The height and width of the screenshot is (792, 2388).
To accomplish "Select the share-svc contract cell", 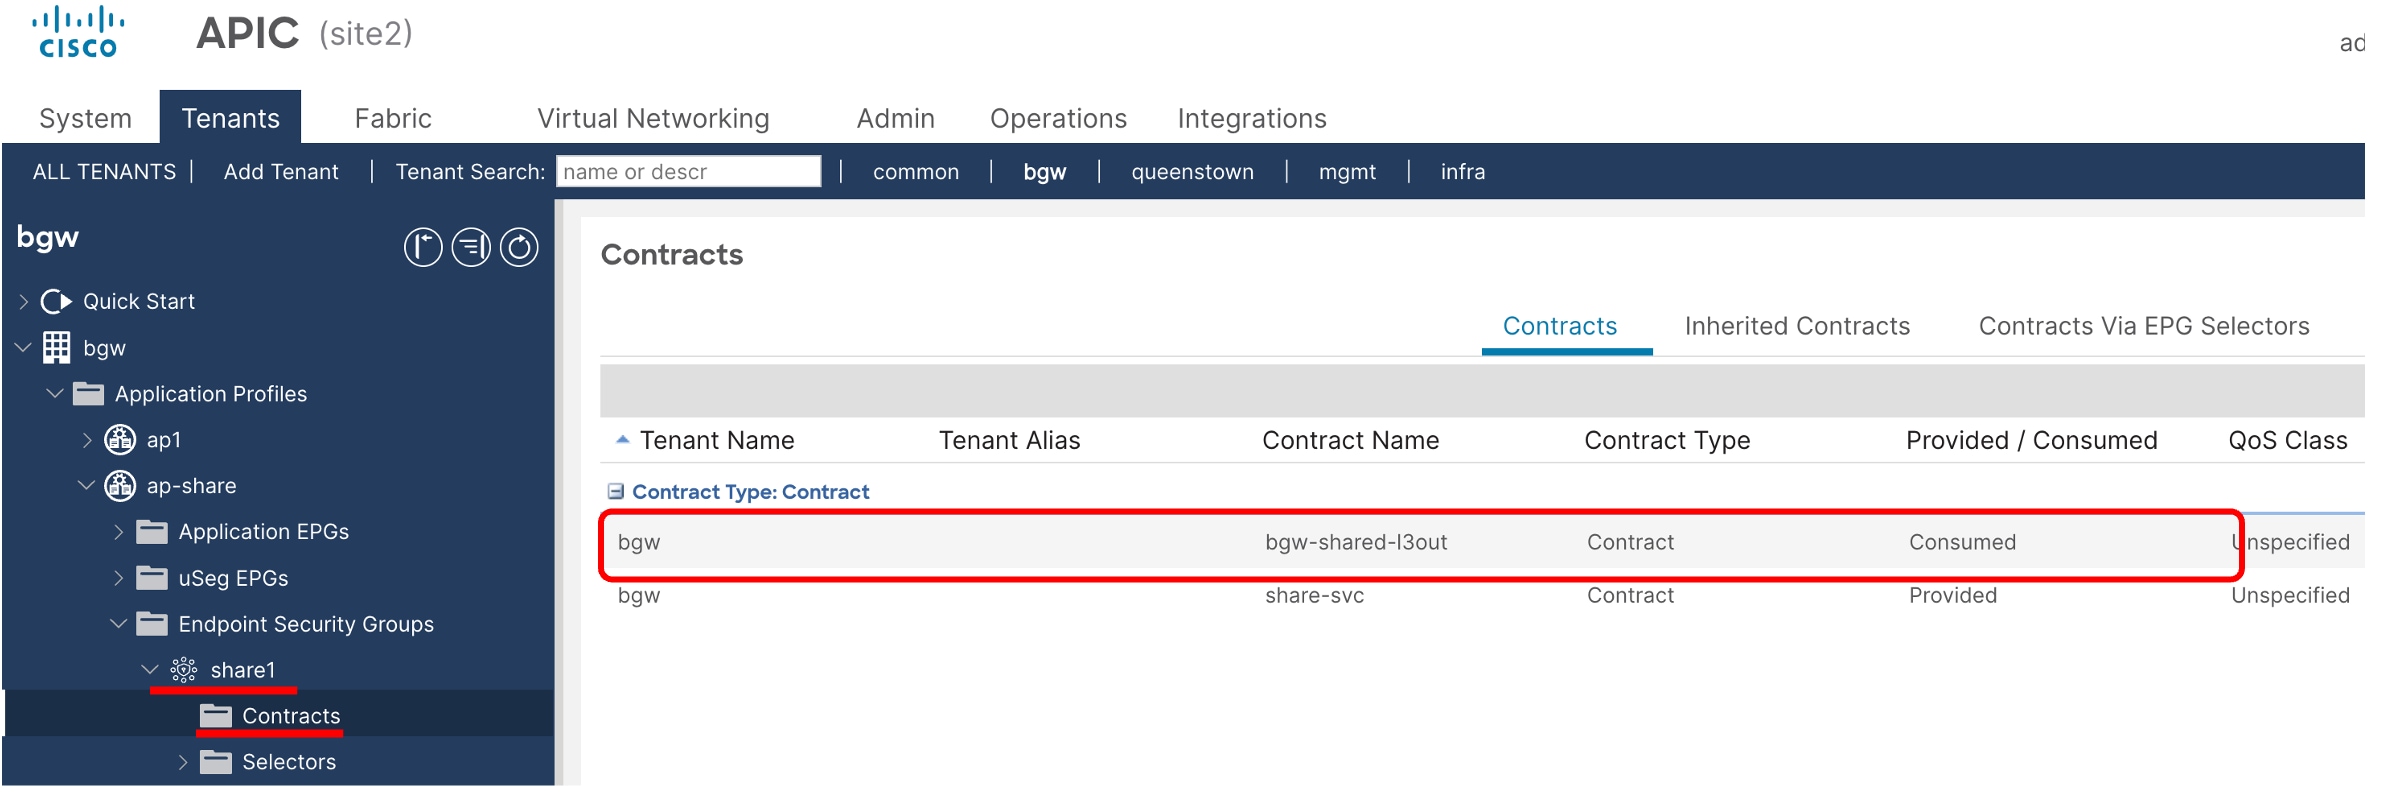I will (x=1314, y=595).
